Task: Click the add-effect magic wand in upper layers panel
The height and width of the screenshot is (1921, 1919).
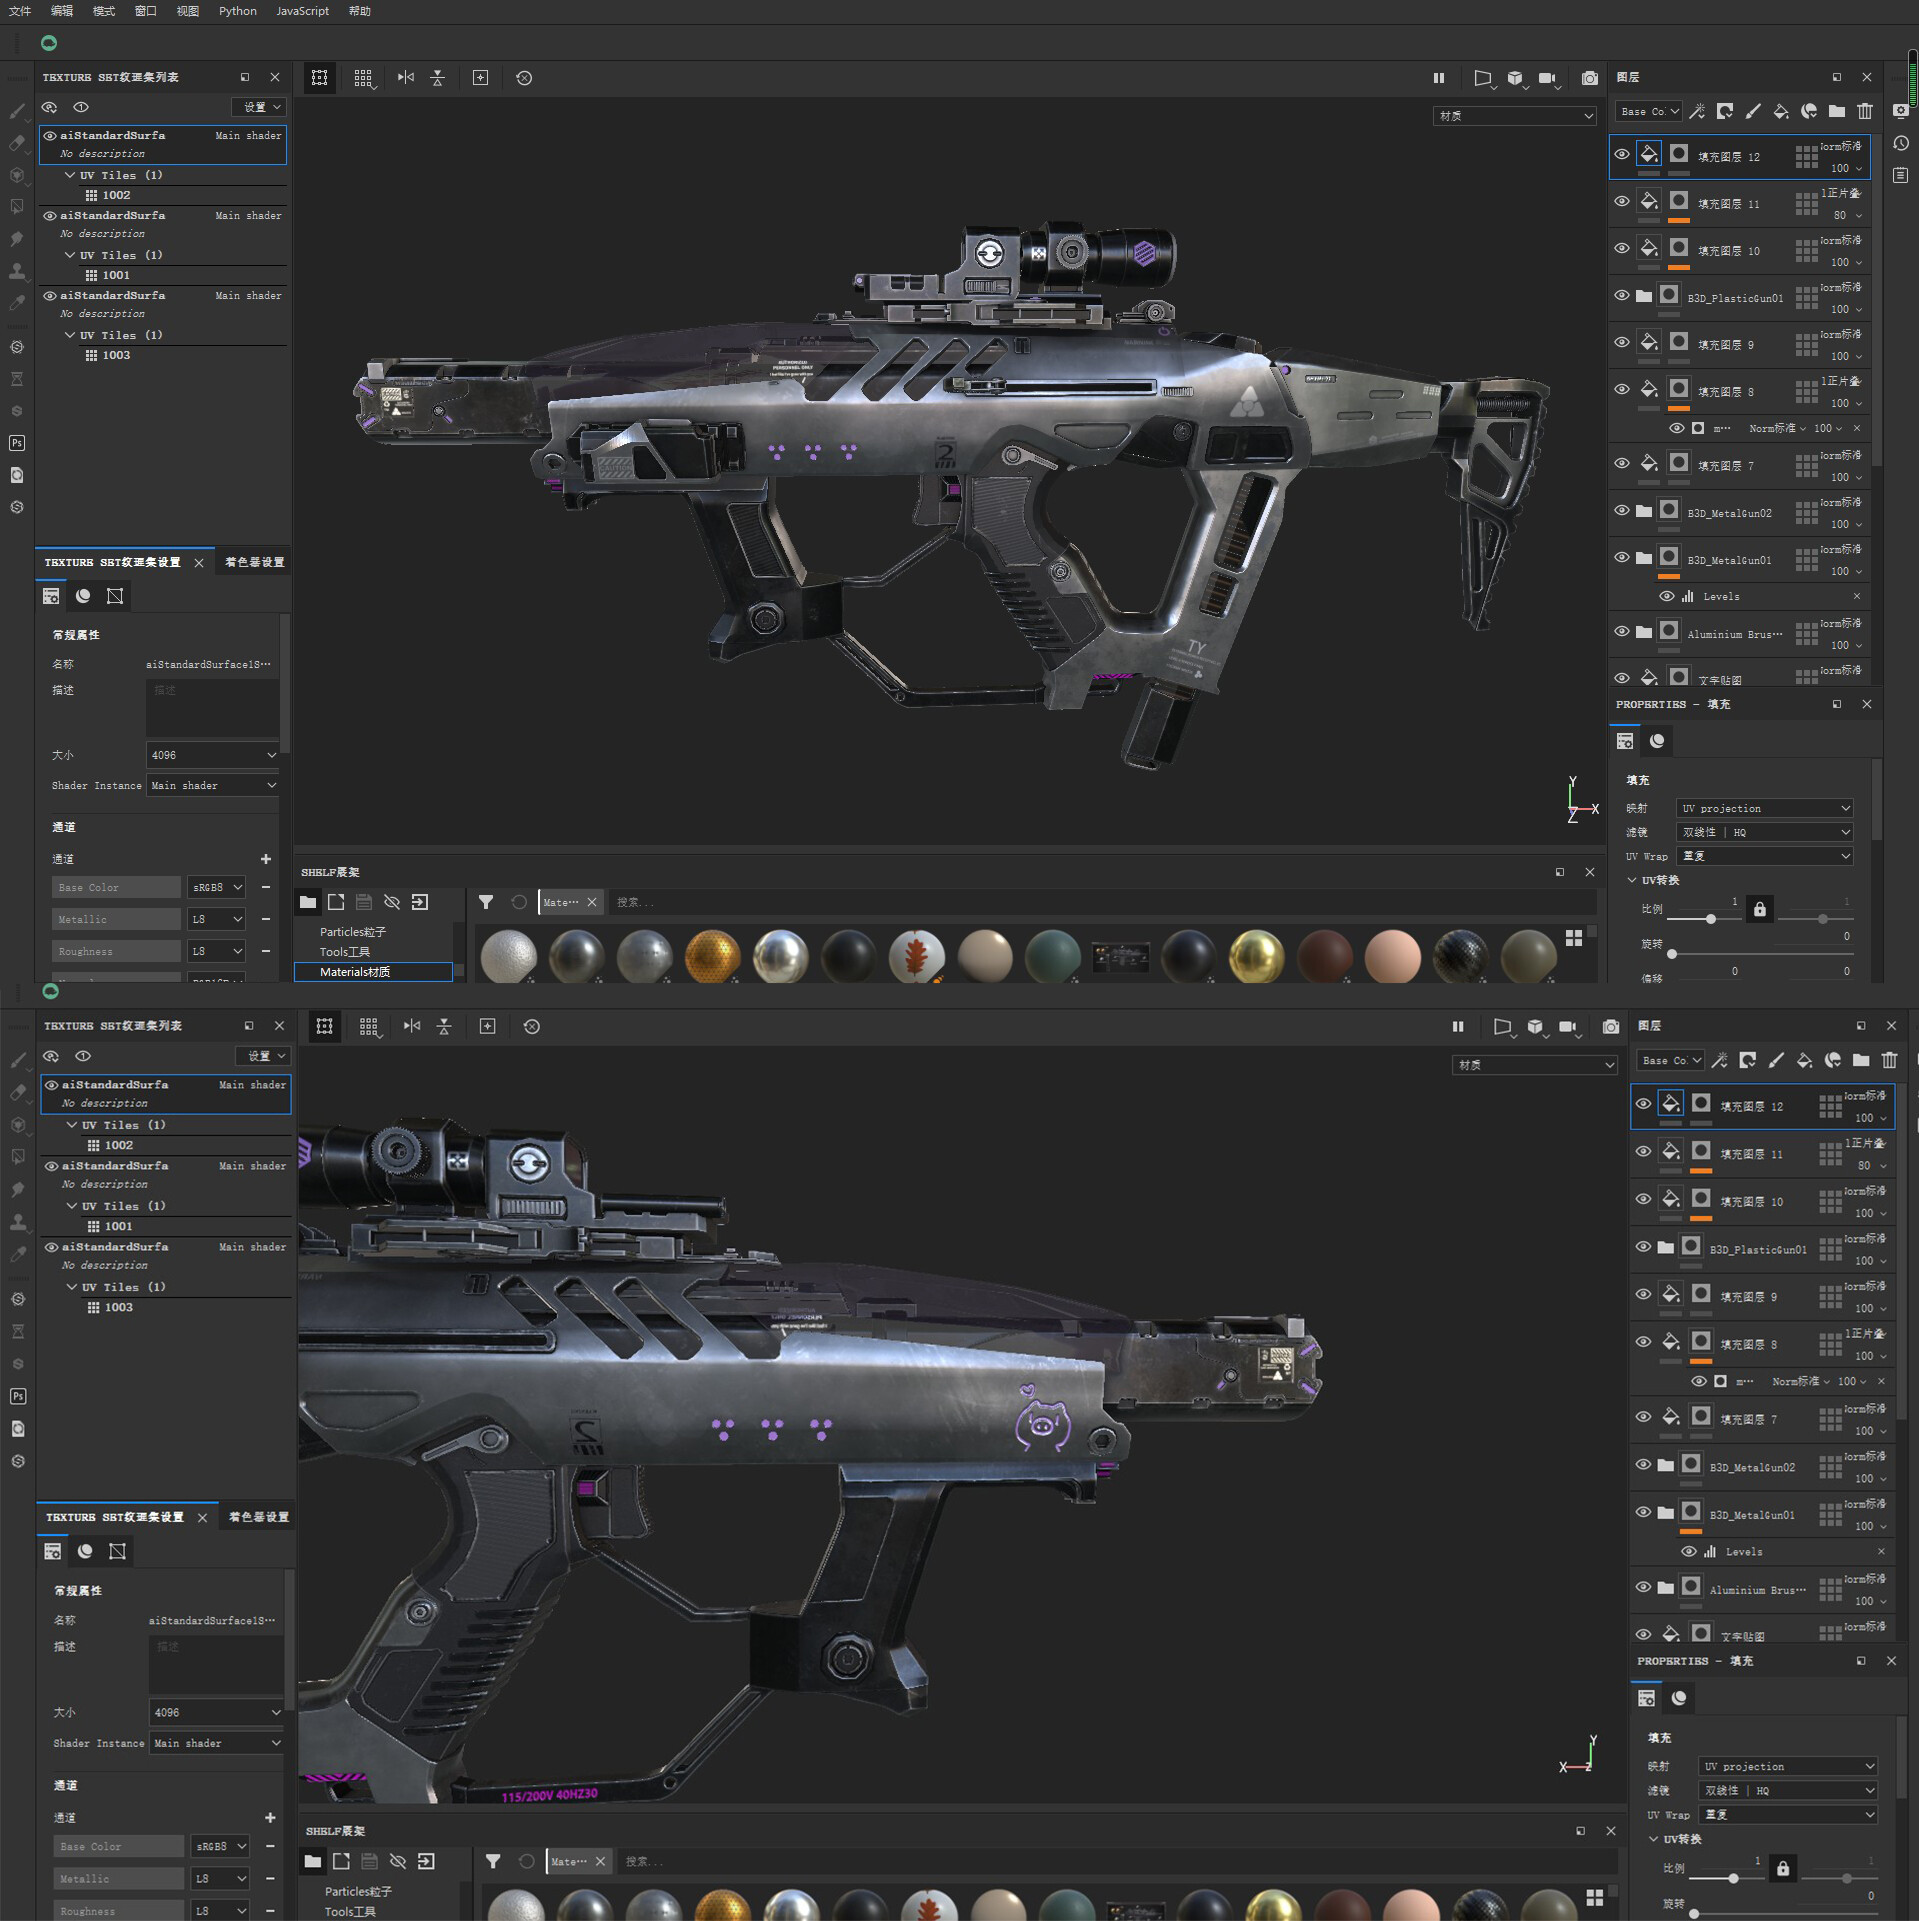Action: tap(1697, 111)
